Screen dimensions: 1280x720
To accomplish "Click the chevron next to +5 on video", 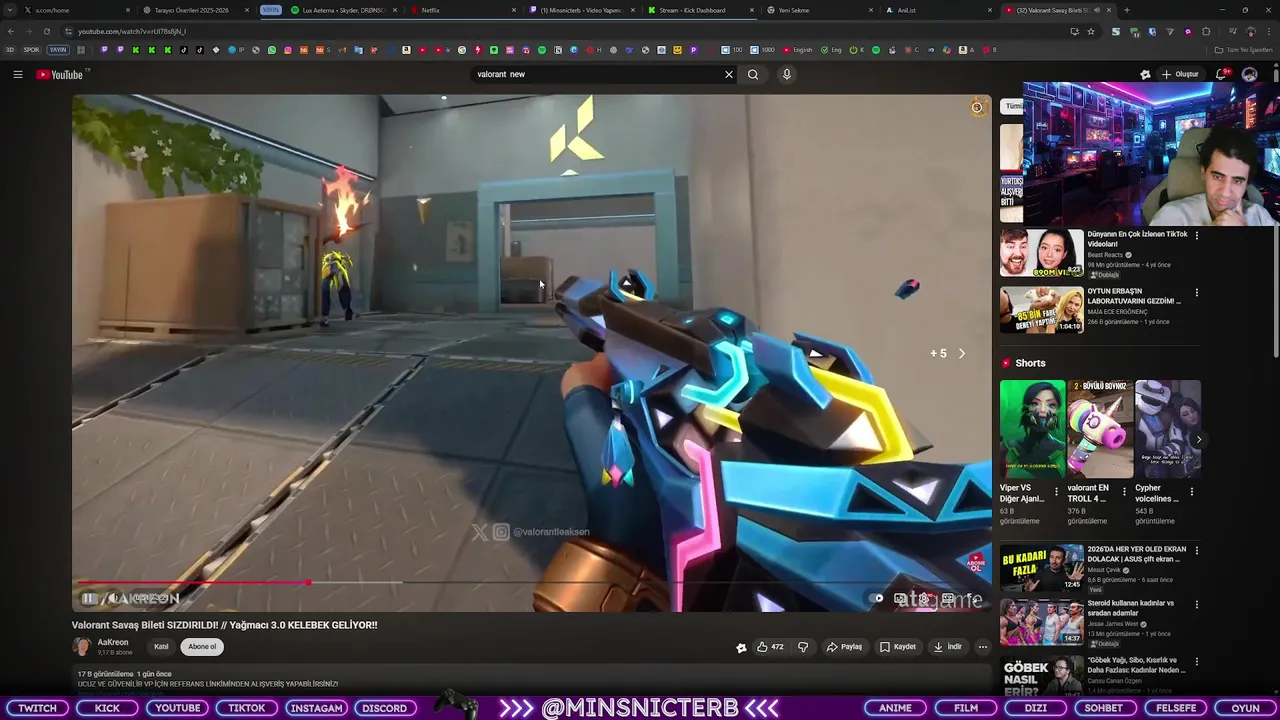I will pyautogui.click(x=962, y=353).
